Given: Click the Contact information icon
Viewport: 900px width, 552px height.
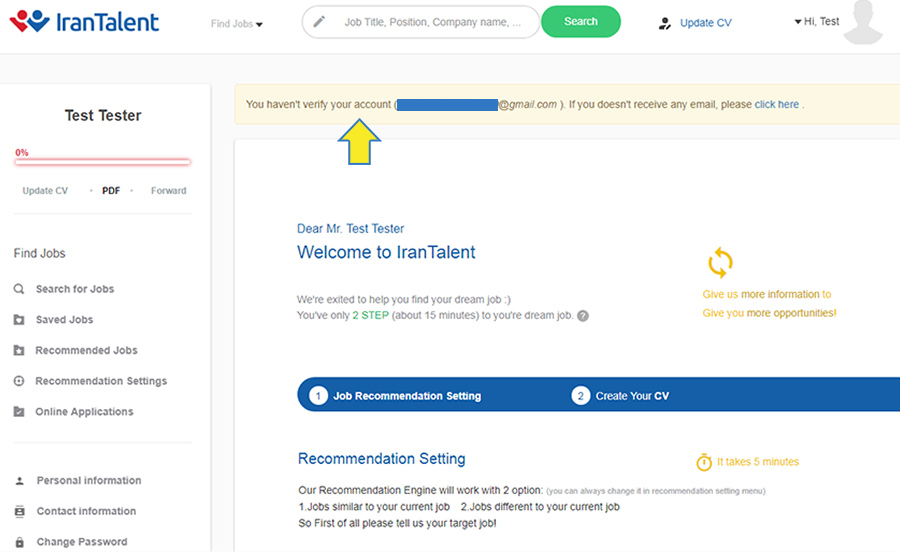Looking at the screenshot, I should coord(19,511).
